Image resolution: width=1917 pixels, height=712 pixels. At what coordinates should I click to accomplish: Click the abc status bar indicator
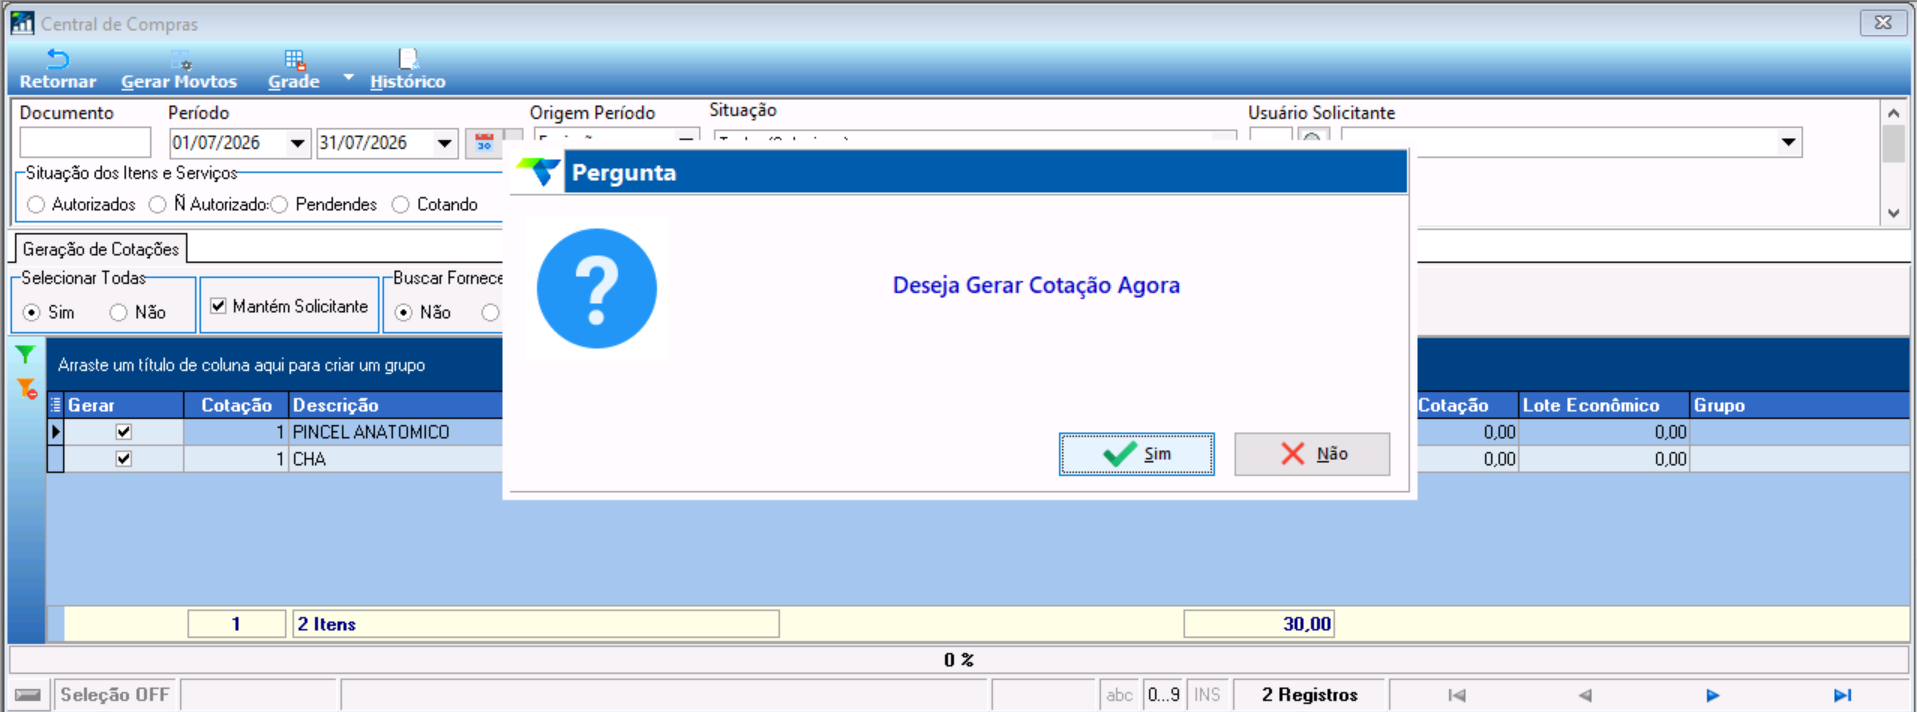1119,695
